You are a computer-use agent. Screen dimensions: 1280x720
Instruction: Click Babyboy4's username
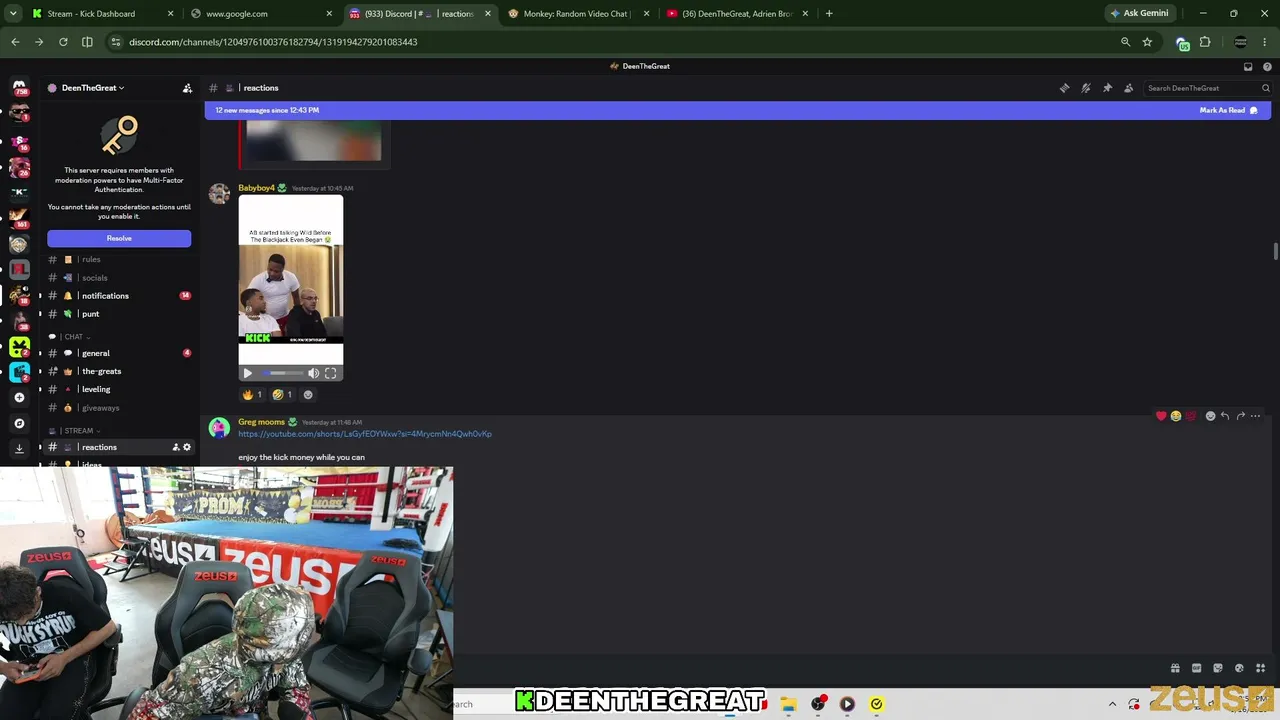pos(256,188)
